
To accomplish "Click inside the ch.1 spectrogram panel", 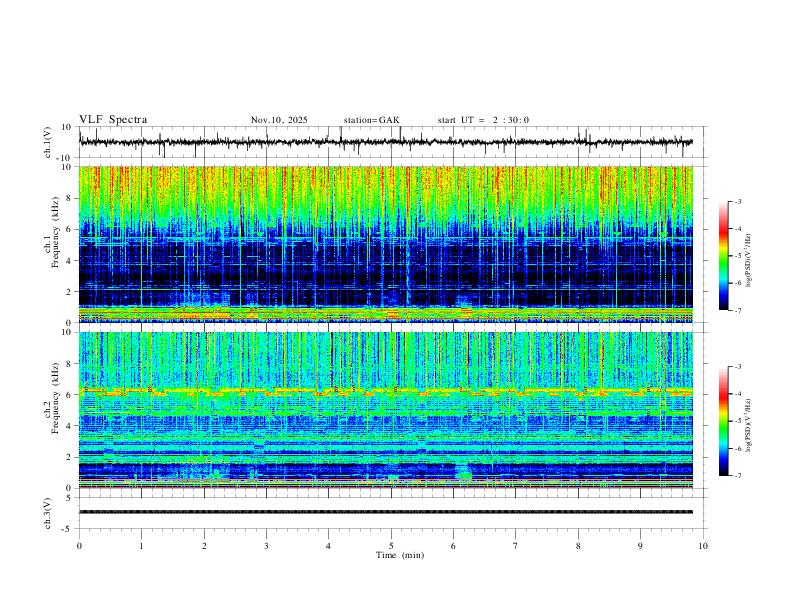I will pyautogui.click(x=385, y=244).
